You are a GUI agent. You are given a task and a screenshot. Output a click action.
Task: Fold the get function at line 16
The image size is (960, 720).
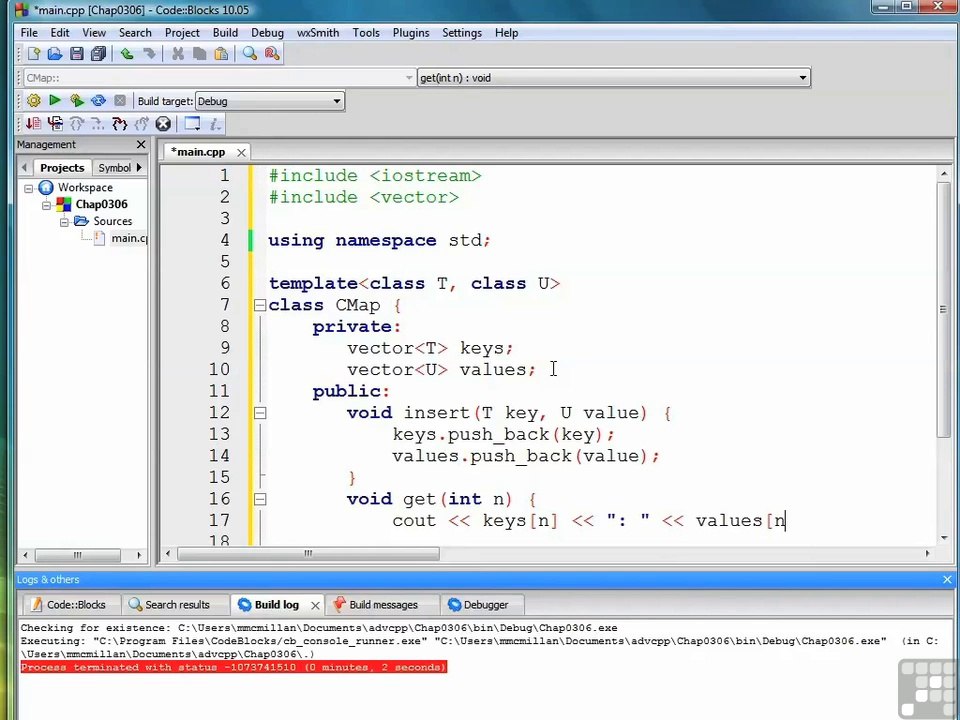(x=260, y=499)
